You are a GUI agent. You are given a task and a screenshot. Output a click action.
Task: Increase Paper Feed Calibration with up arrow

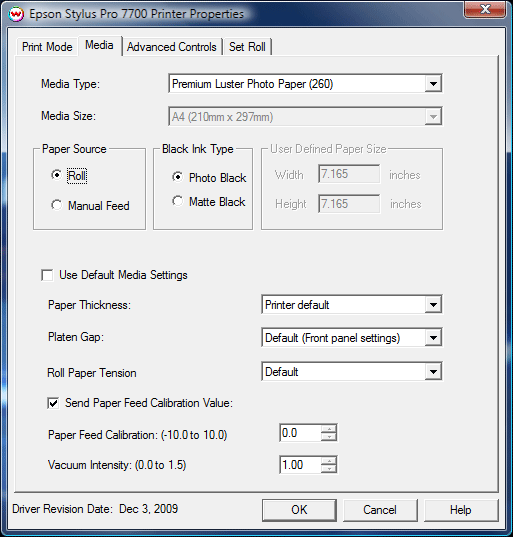(x=329, y=429)
